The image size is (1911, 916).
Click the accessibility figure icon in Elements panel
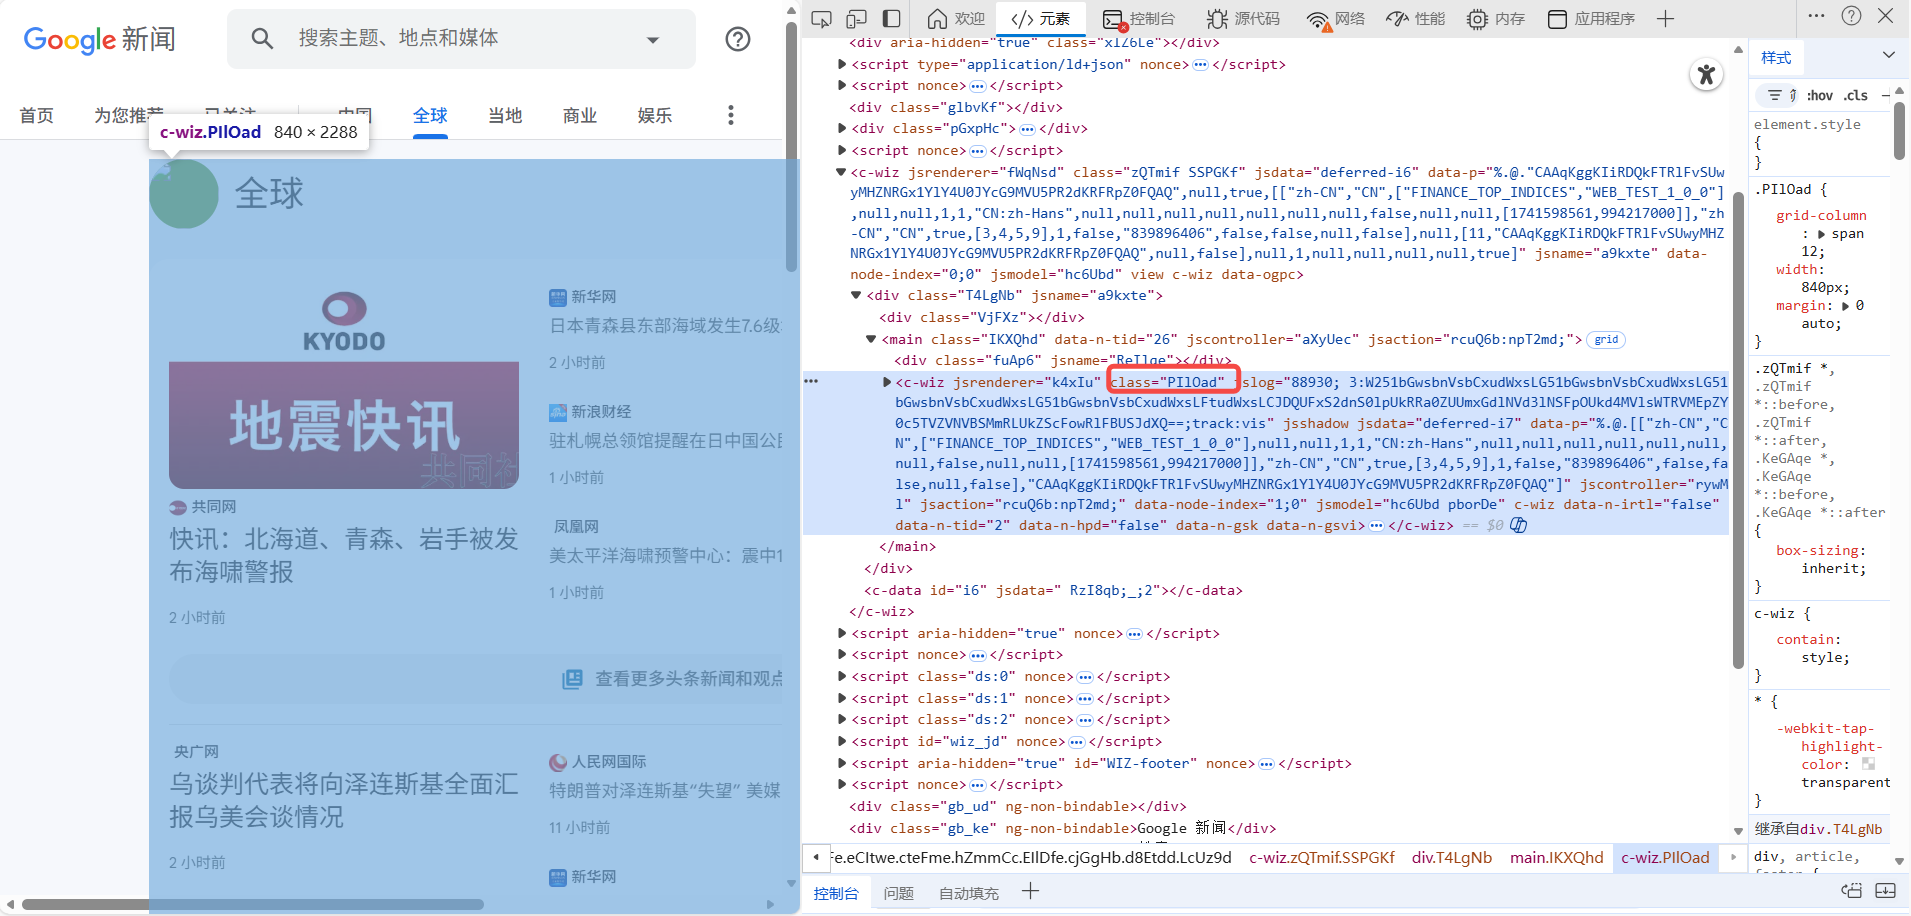click(1706, 75)
